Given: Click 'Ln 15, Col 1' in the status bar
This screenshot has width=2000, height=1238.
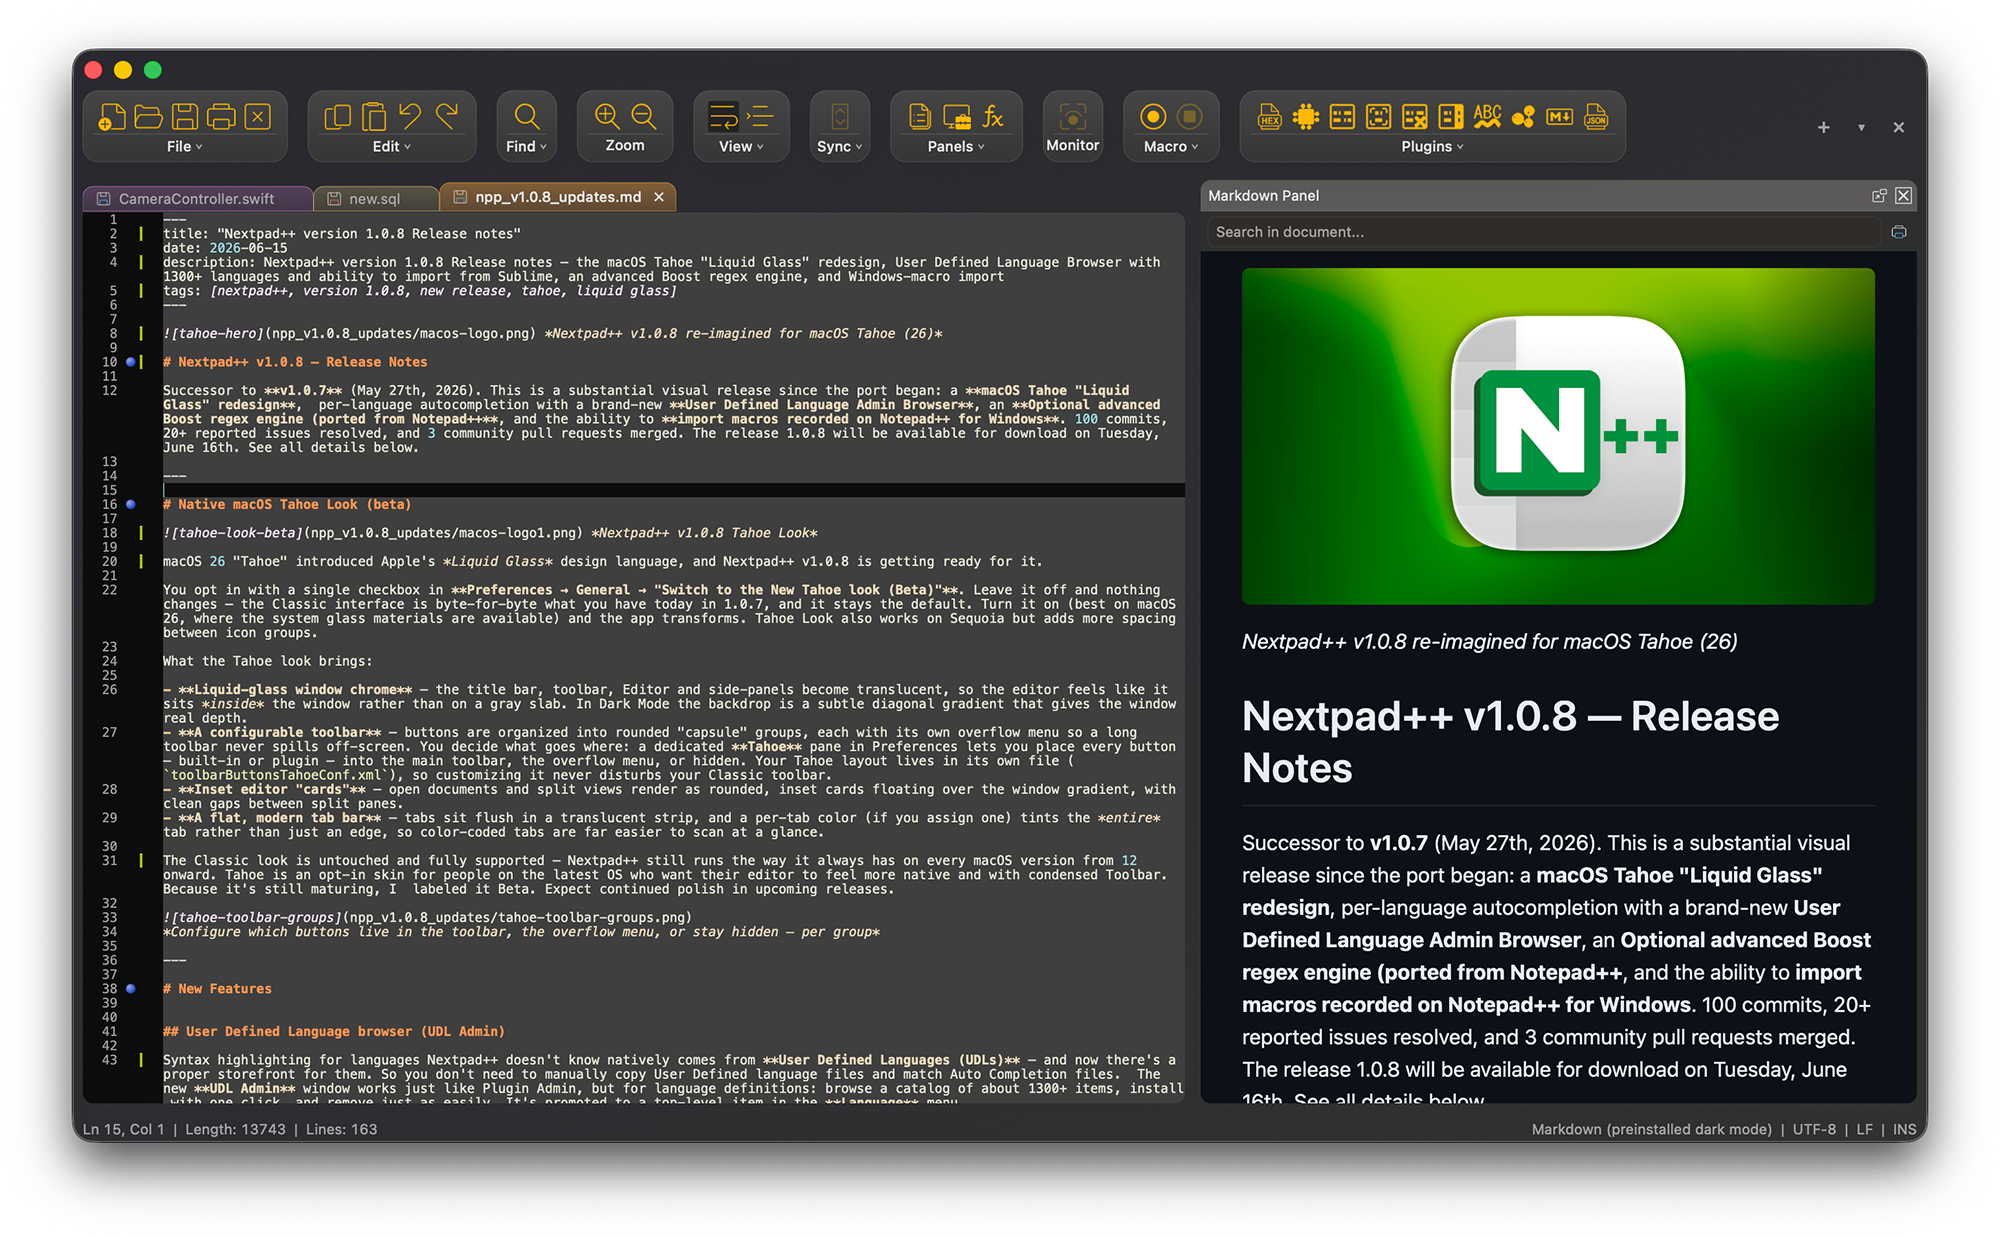Looking at the screenshot, I should click(123, 1129).
